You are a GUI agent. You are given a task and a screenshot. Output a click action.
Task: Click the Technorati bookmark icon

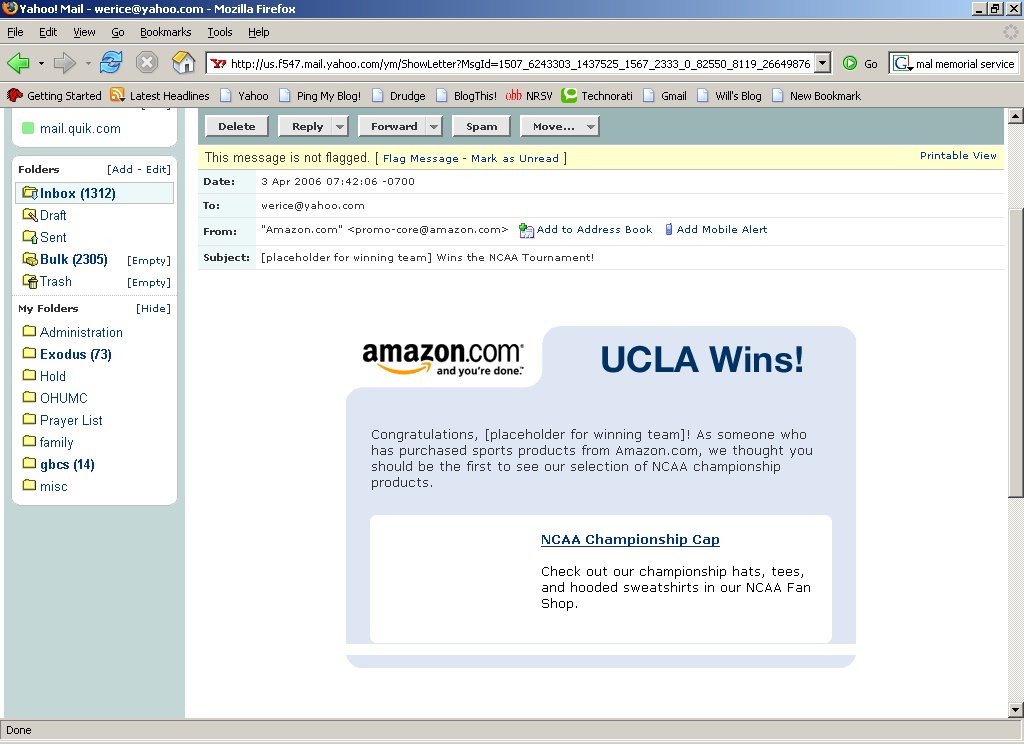(569, 95)
